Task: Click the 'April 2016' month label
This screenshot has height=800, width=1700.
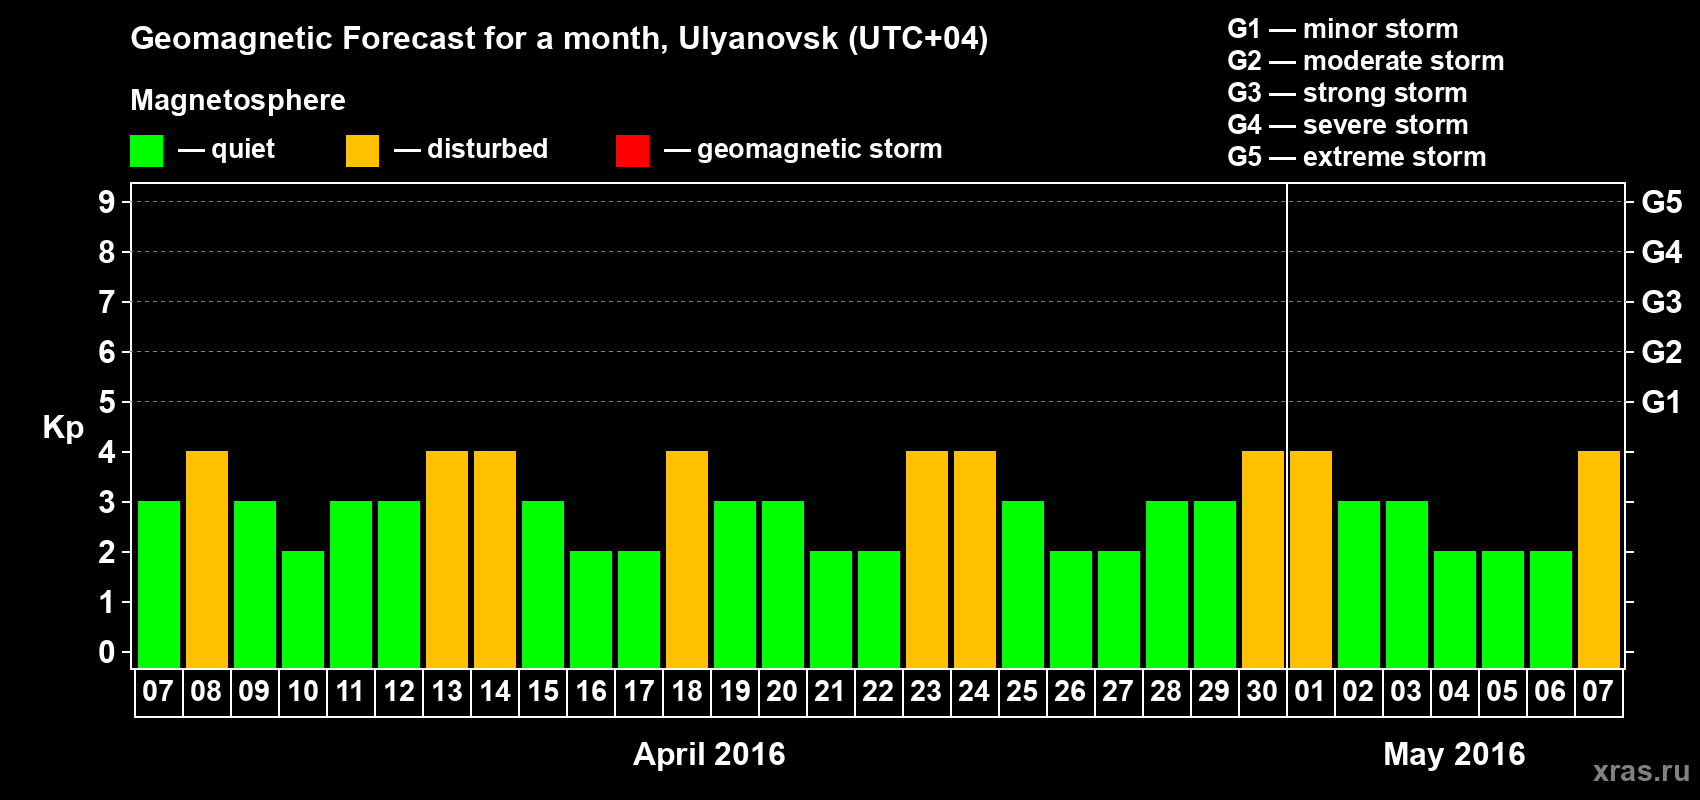Action: click(x=709, y=754)
